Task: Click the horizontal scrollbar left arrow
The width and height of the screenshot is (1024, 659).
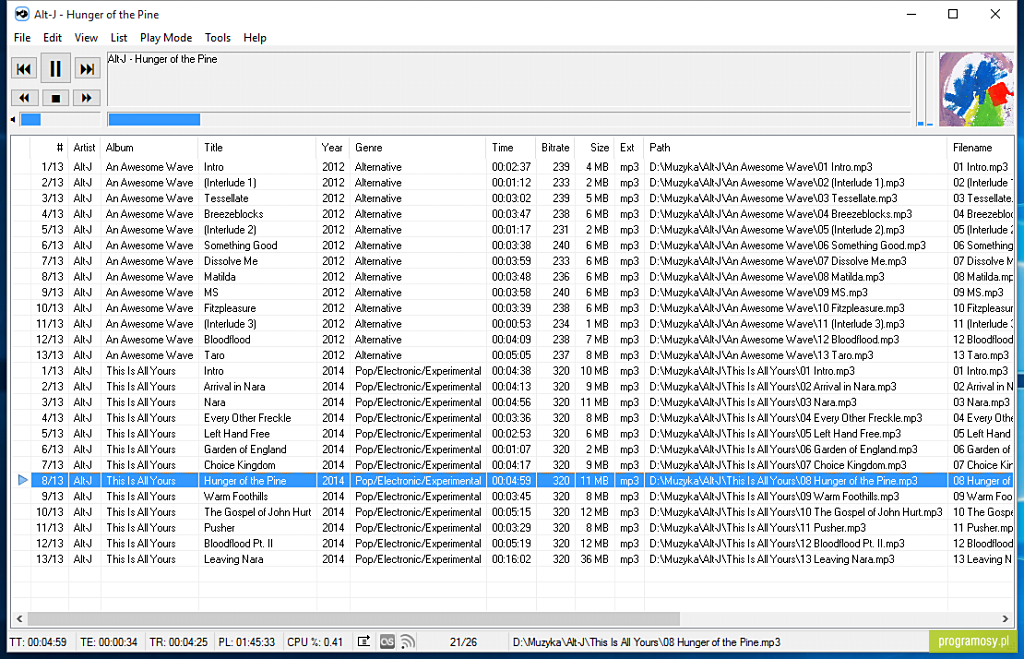Action: pos(19,619)
